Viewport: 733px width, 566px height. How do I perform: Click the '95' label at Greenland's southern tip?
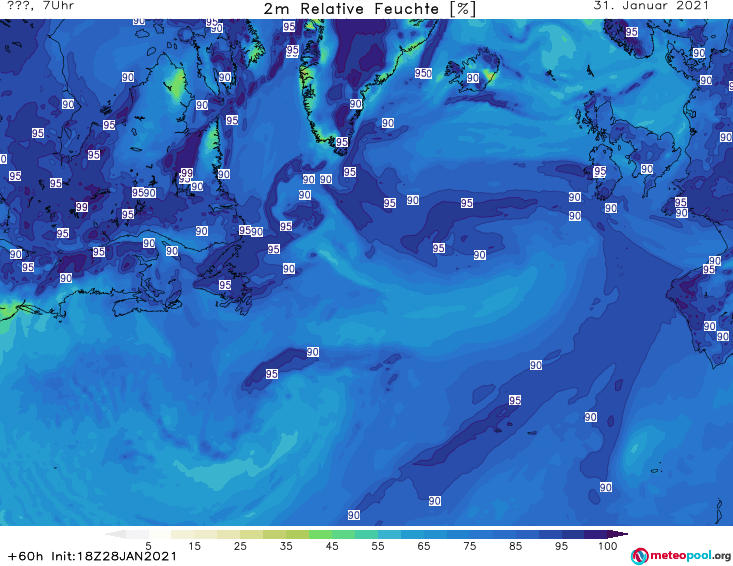click(342, 142)
